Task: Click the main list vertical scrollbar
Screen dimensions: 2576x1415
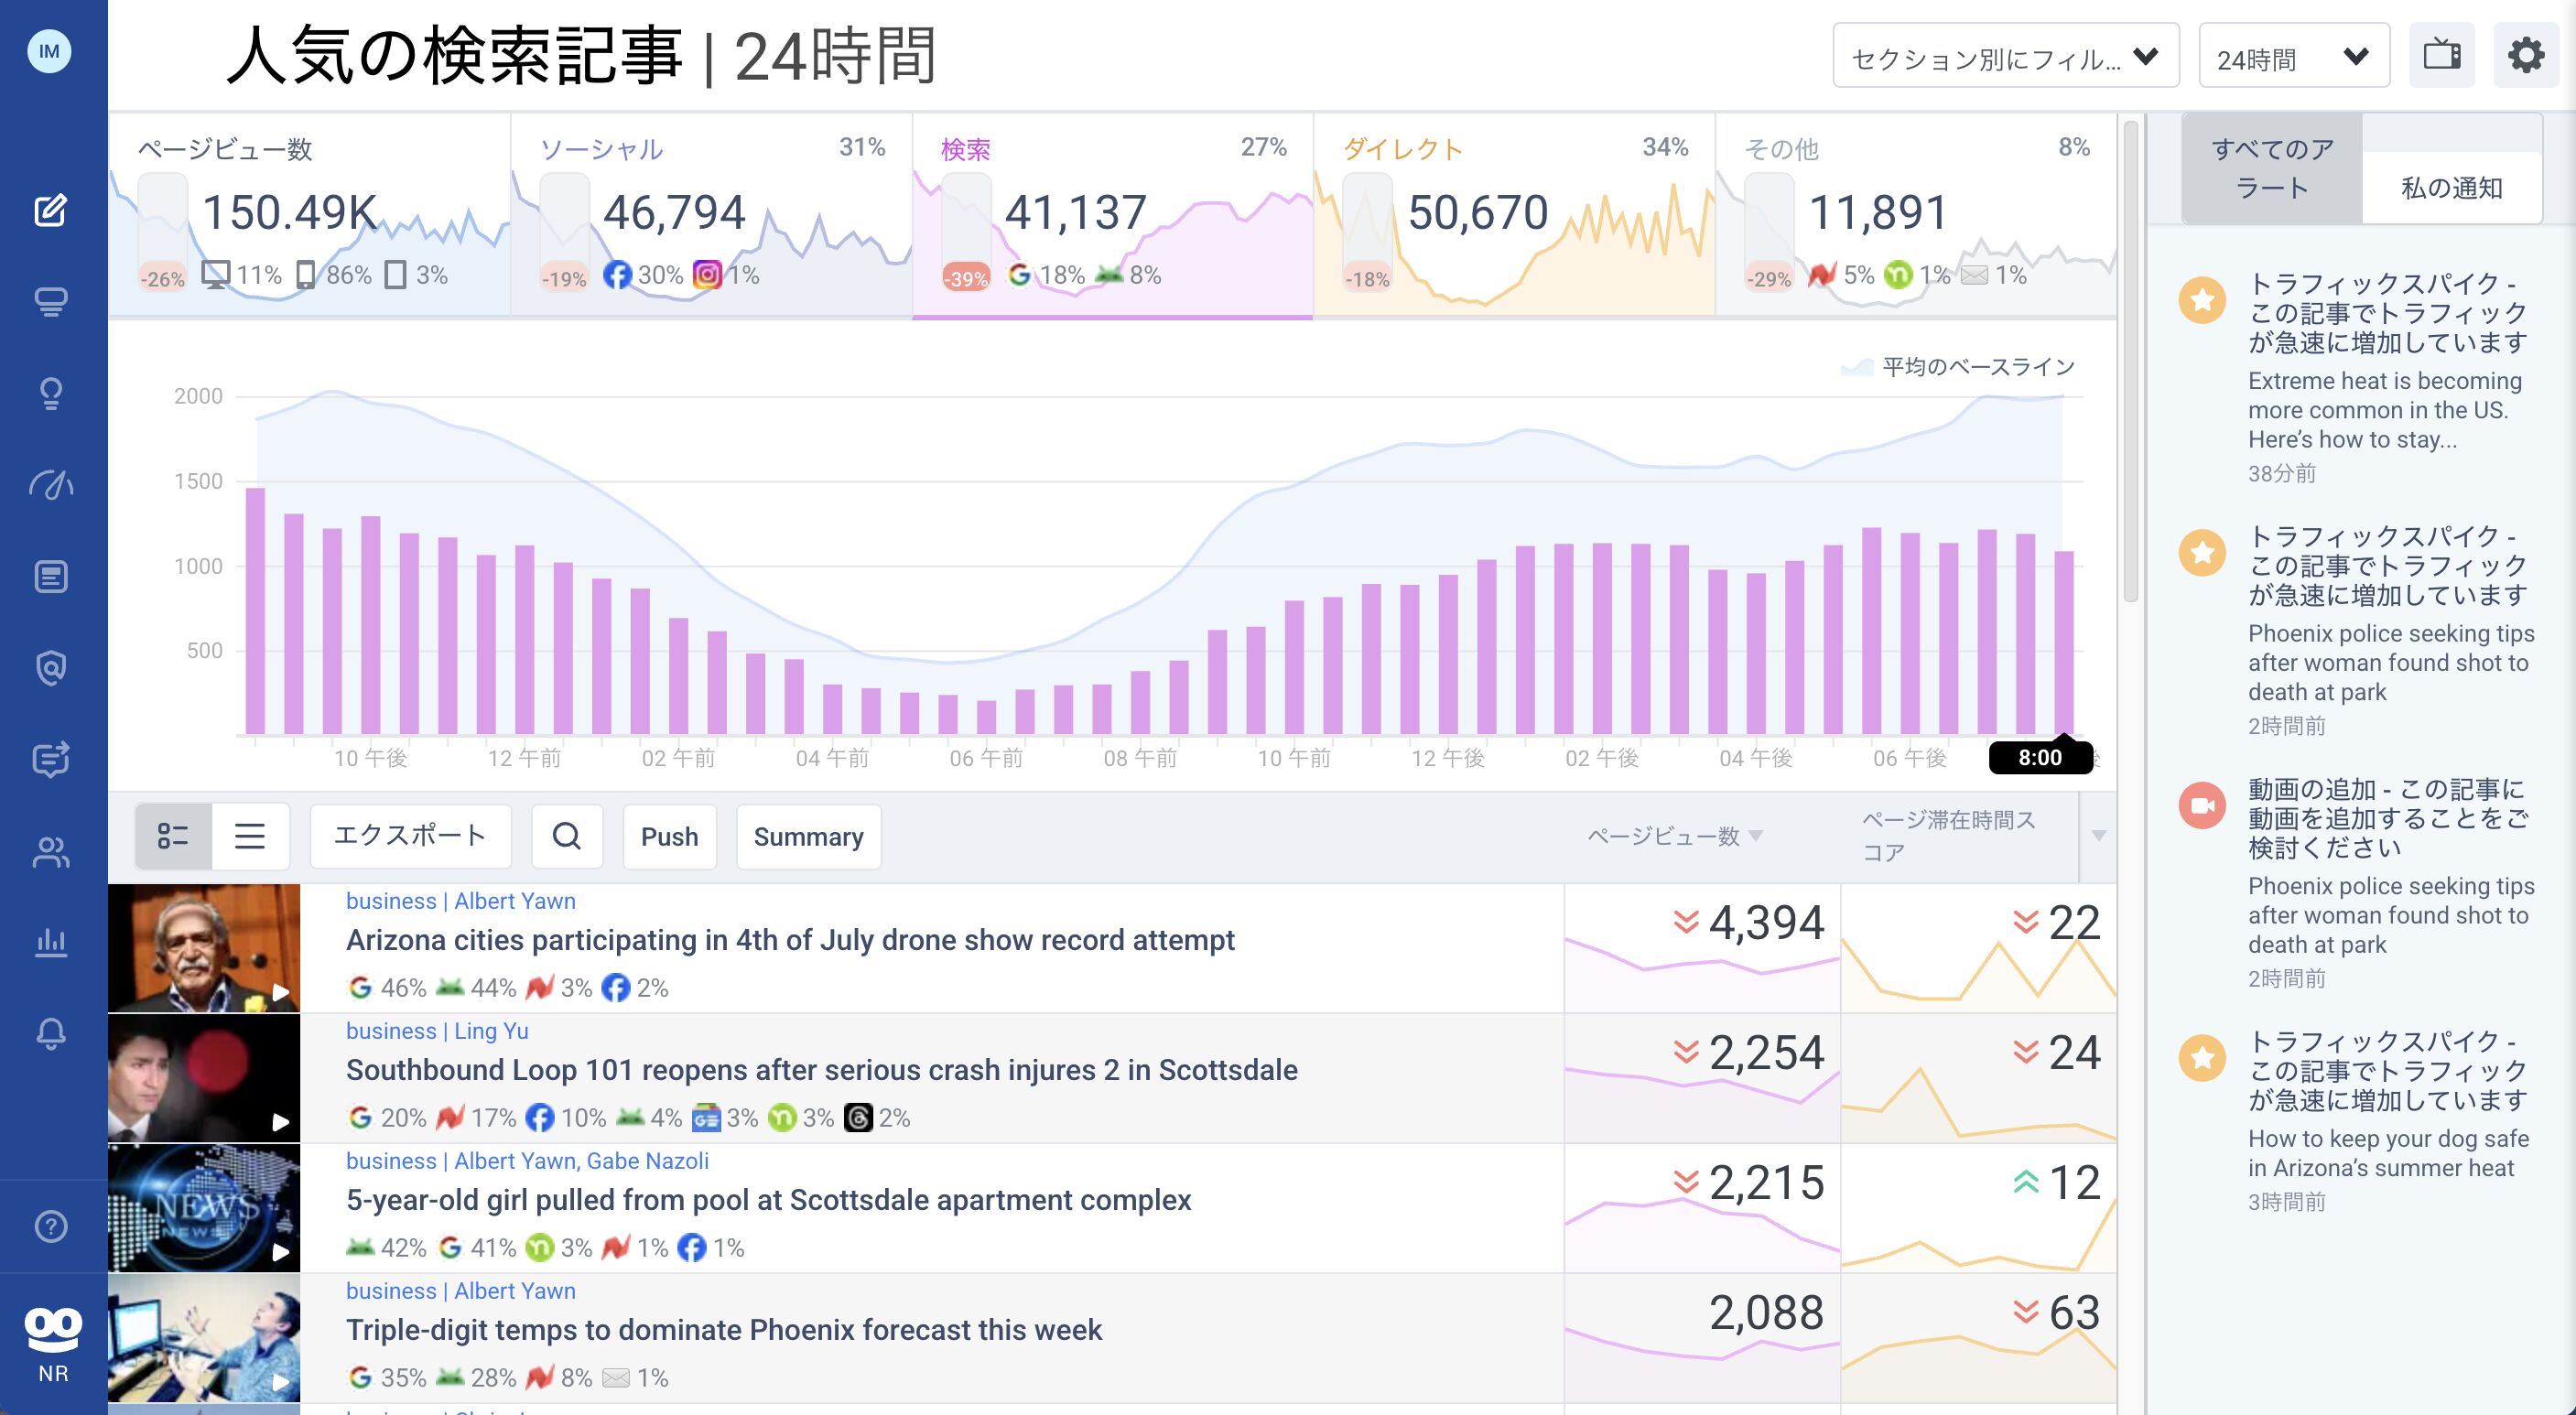Action: click(x=2130, y=362)
